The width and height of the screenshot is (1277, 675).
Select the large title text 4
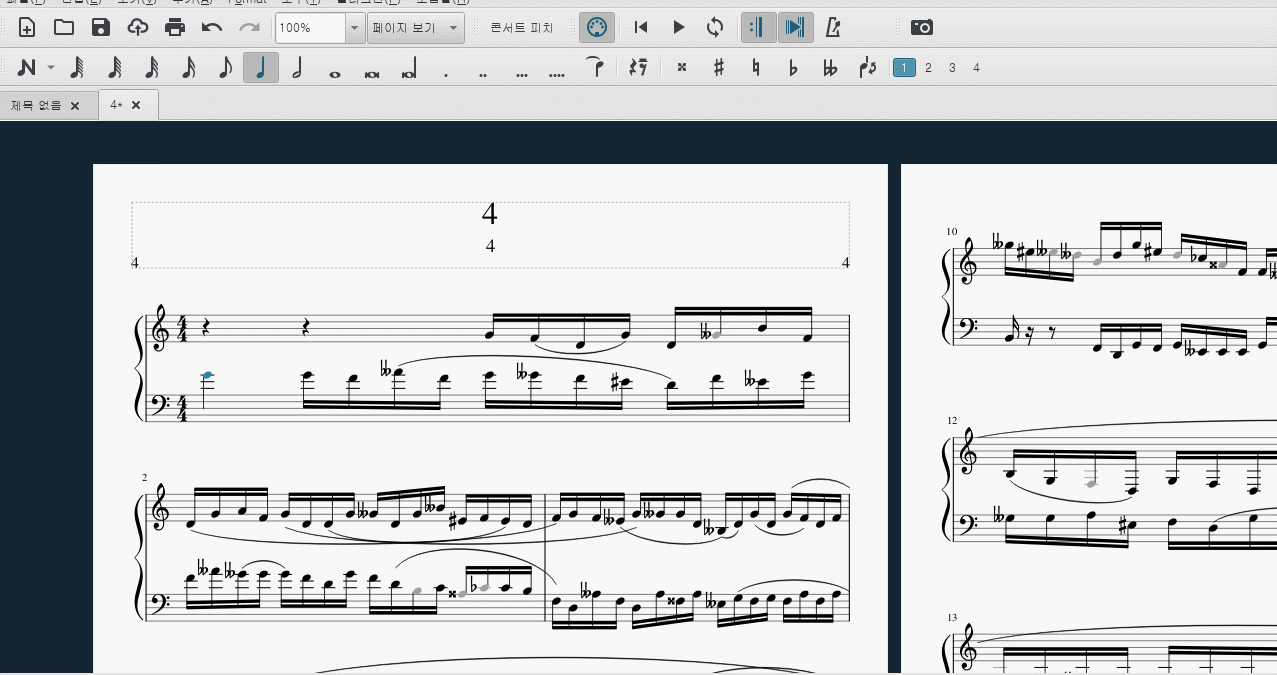tap(489, 214)
